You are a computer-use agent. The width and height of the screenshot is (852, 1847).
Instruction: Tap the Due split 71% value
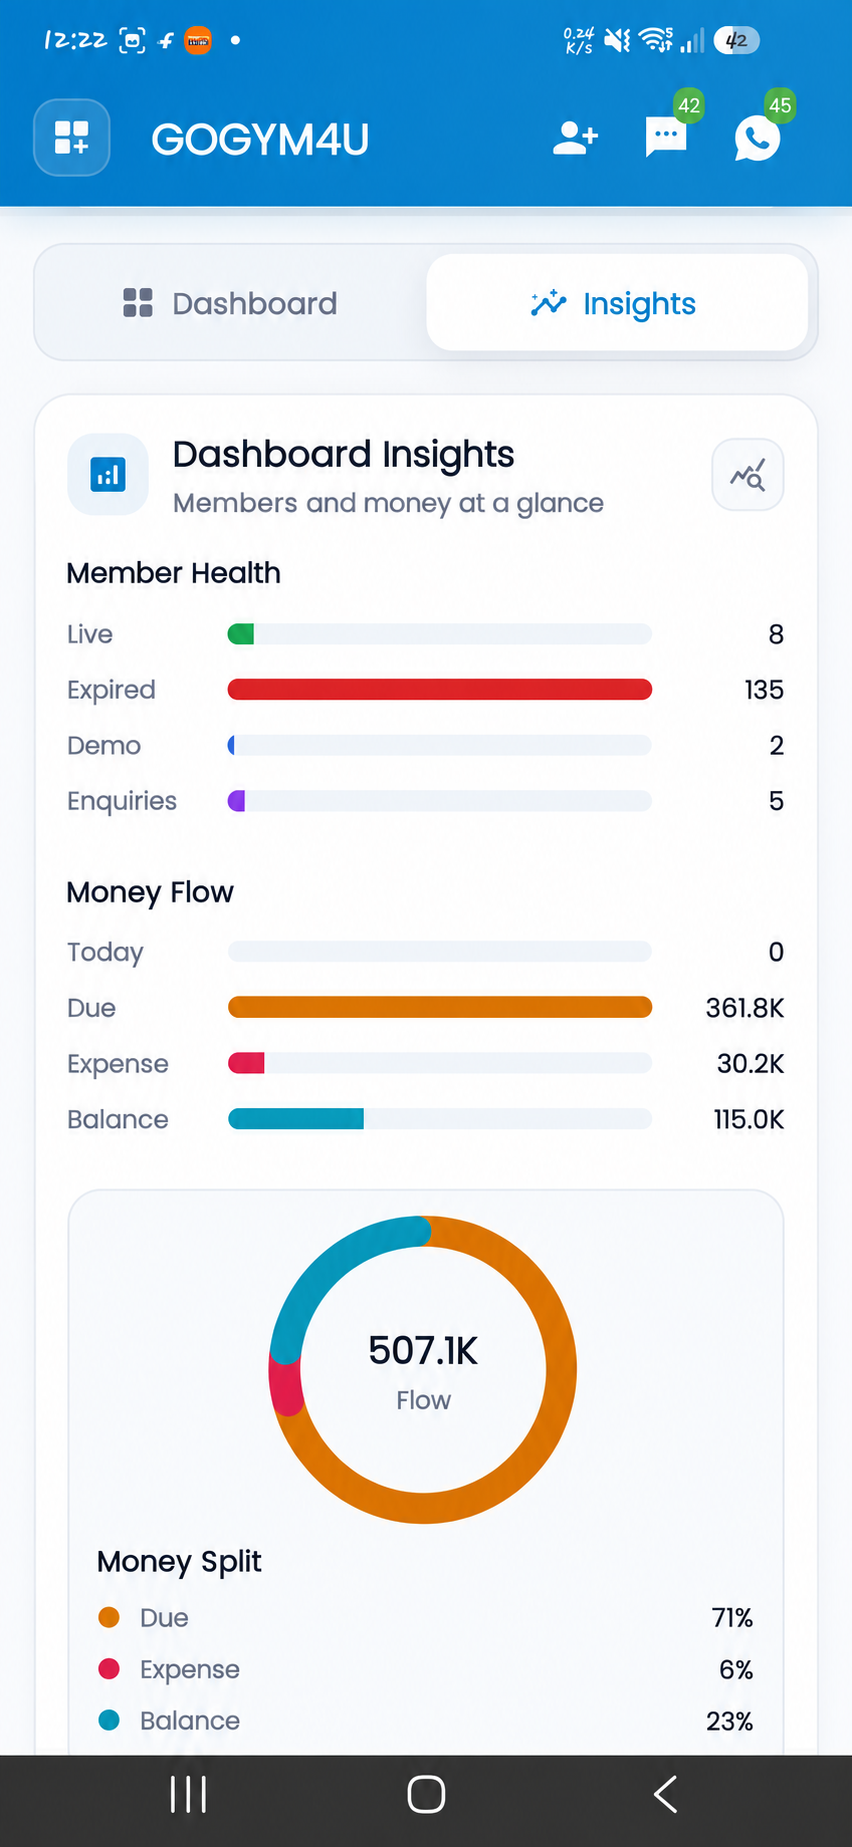[x=732, y=1617]
